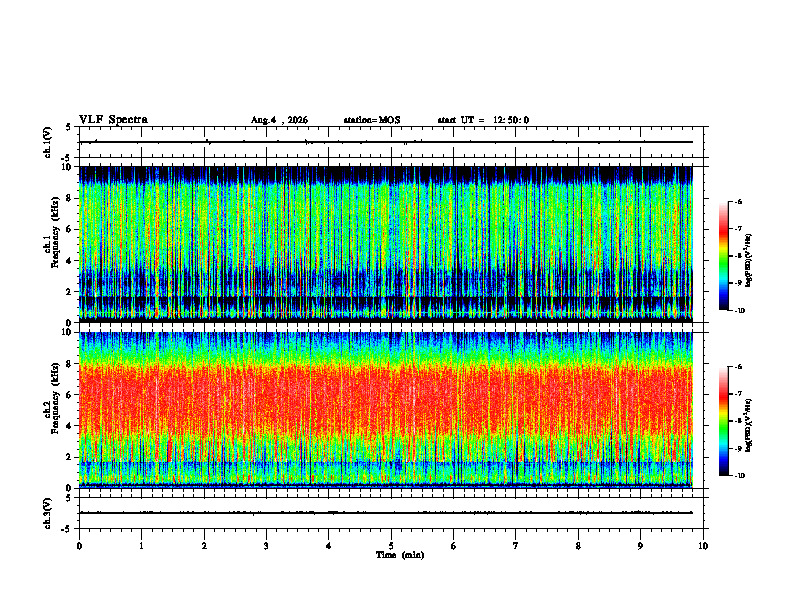
Task: Click the log(PSD) label beside ch.1 colorbar
Action: coord(749,261)
